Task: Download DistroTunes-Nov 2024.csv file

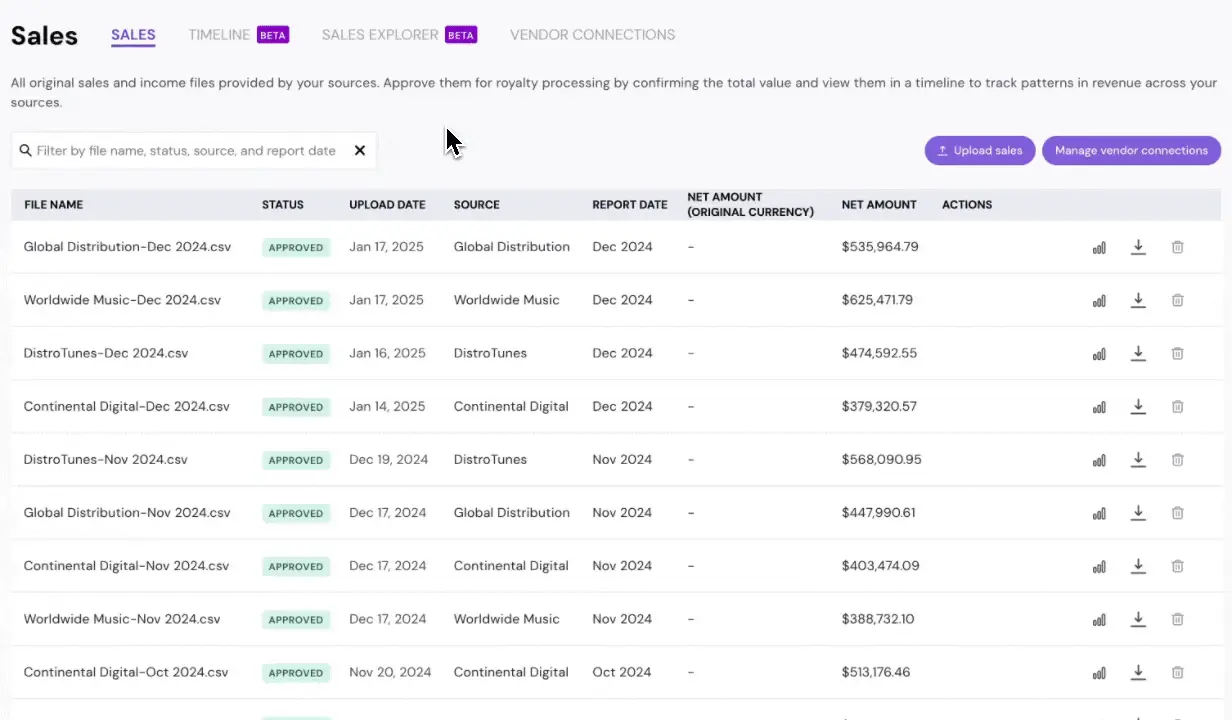Action: point(1138,460)
